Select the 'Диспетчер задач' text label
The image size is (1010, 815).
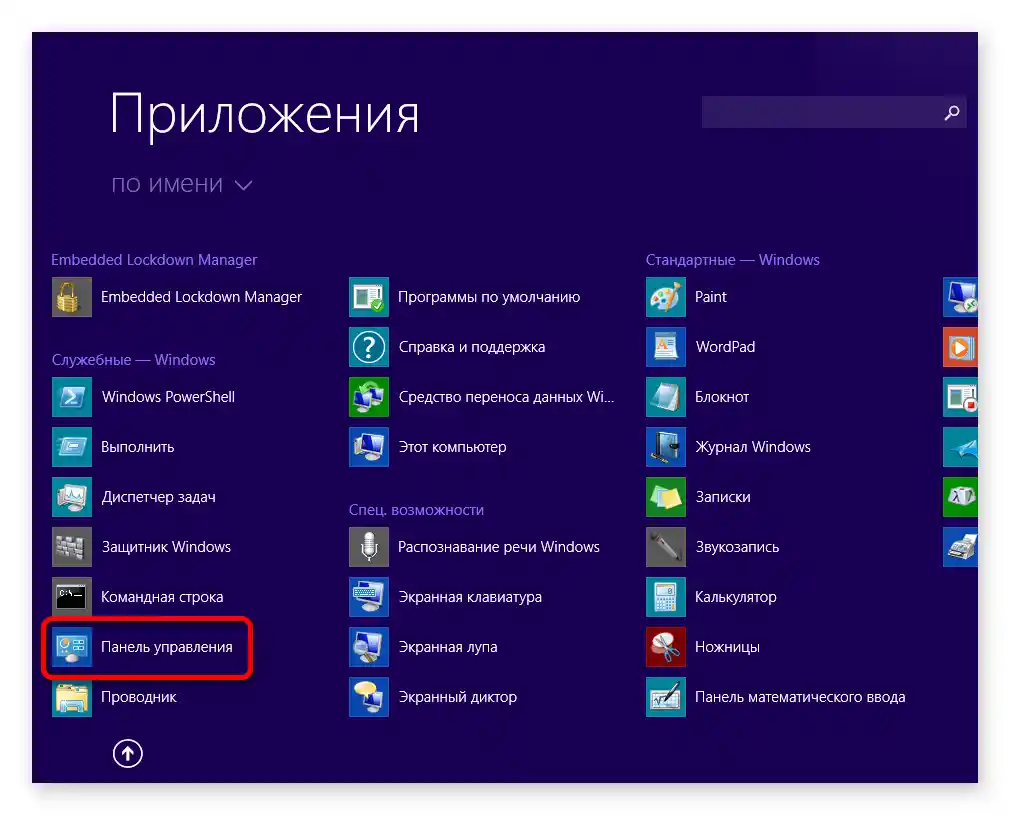pos(158,497)
